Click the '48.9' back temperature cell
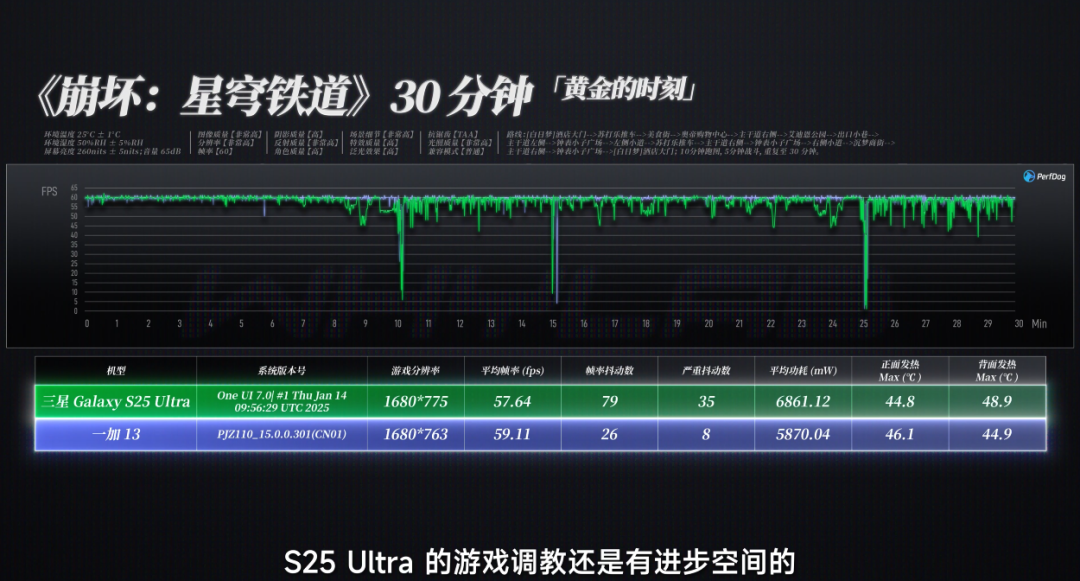1080x581 pixels. 997,401
